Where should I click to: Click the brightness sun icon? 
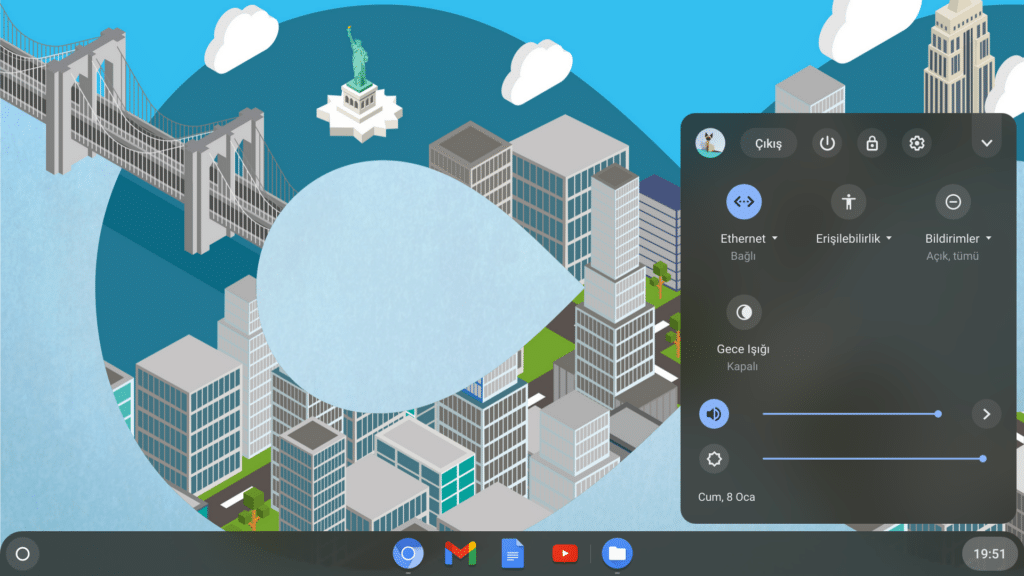click(x=714, y=458)
